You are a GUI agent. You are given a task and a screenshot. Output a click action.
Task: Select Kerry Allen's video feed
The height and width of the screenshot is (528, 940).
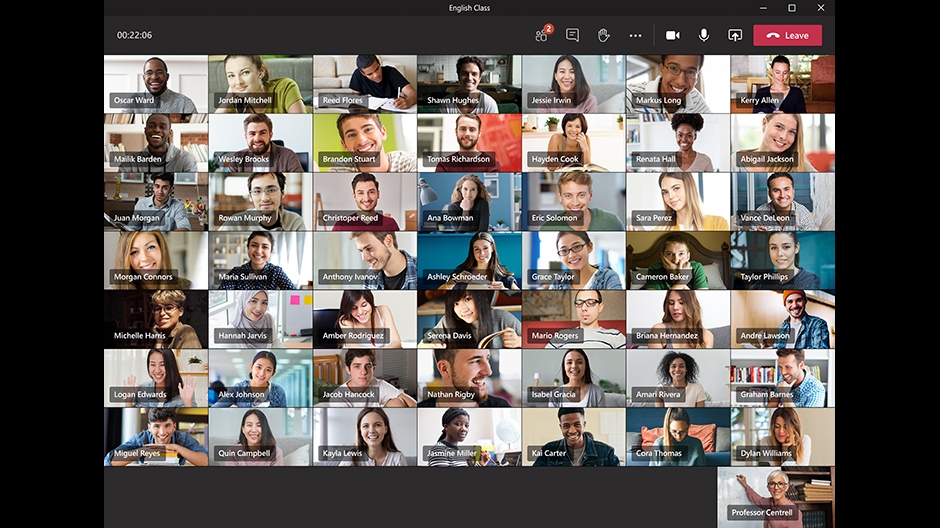point(782,84)
